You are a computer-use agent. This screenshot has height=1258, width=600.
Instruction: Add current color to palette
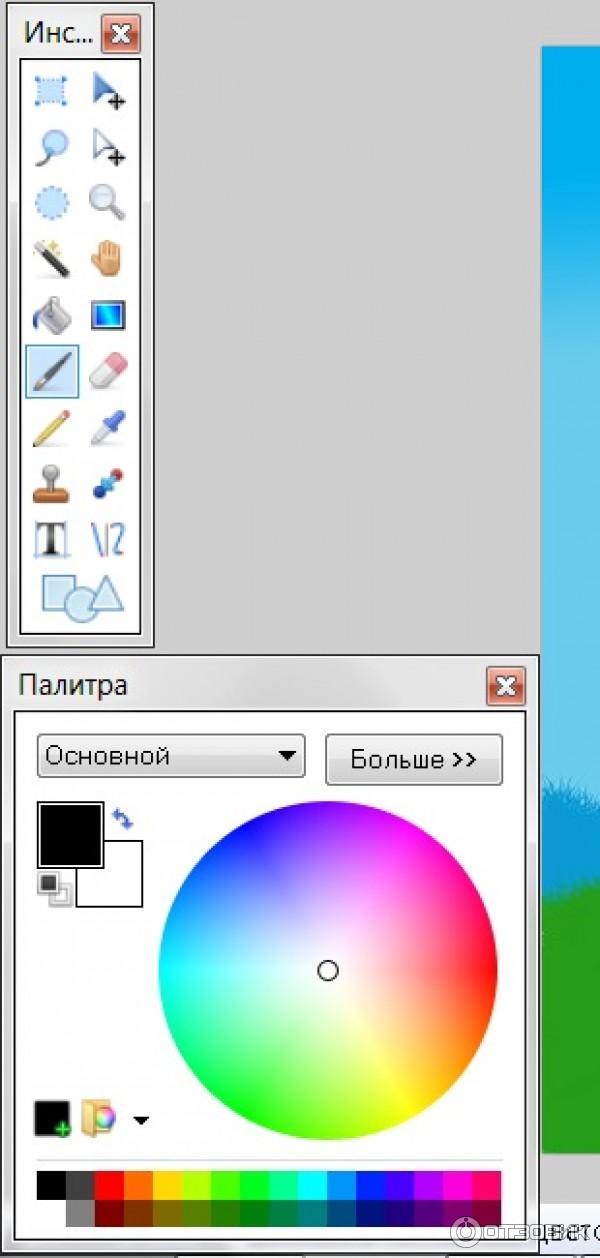[52, 1118]
